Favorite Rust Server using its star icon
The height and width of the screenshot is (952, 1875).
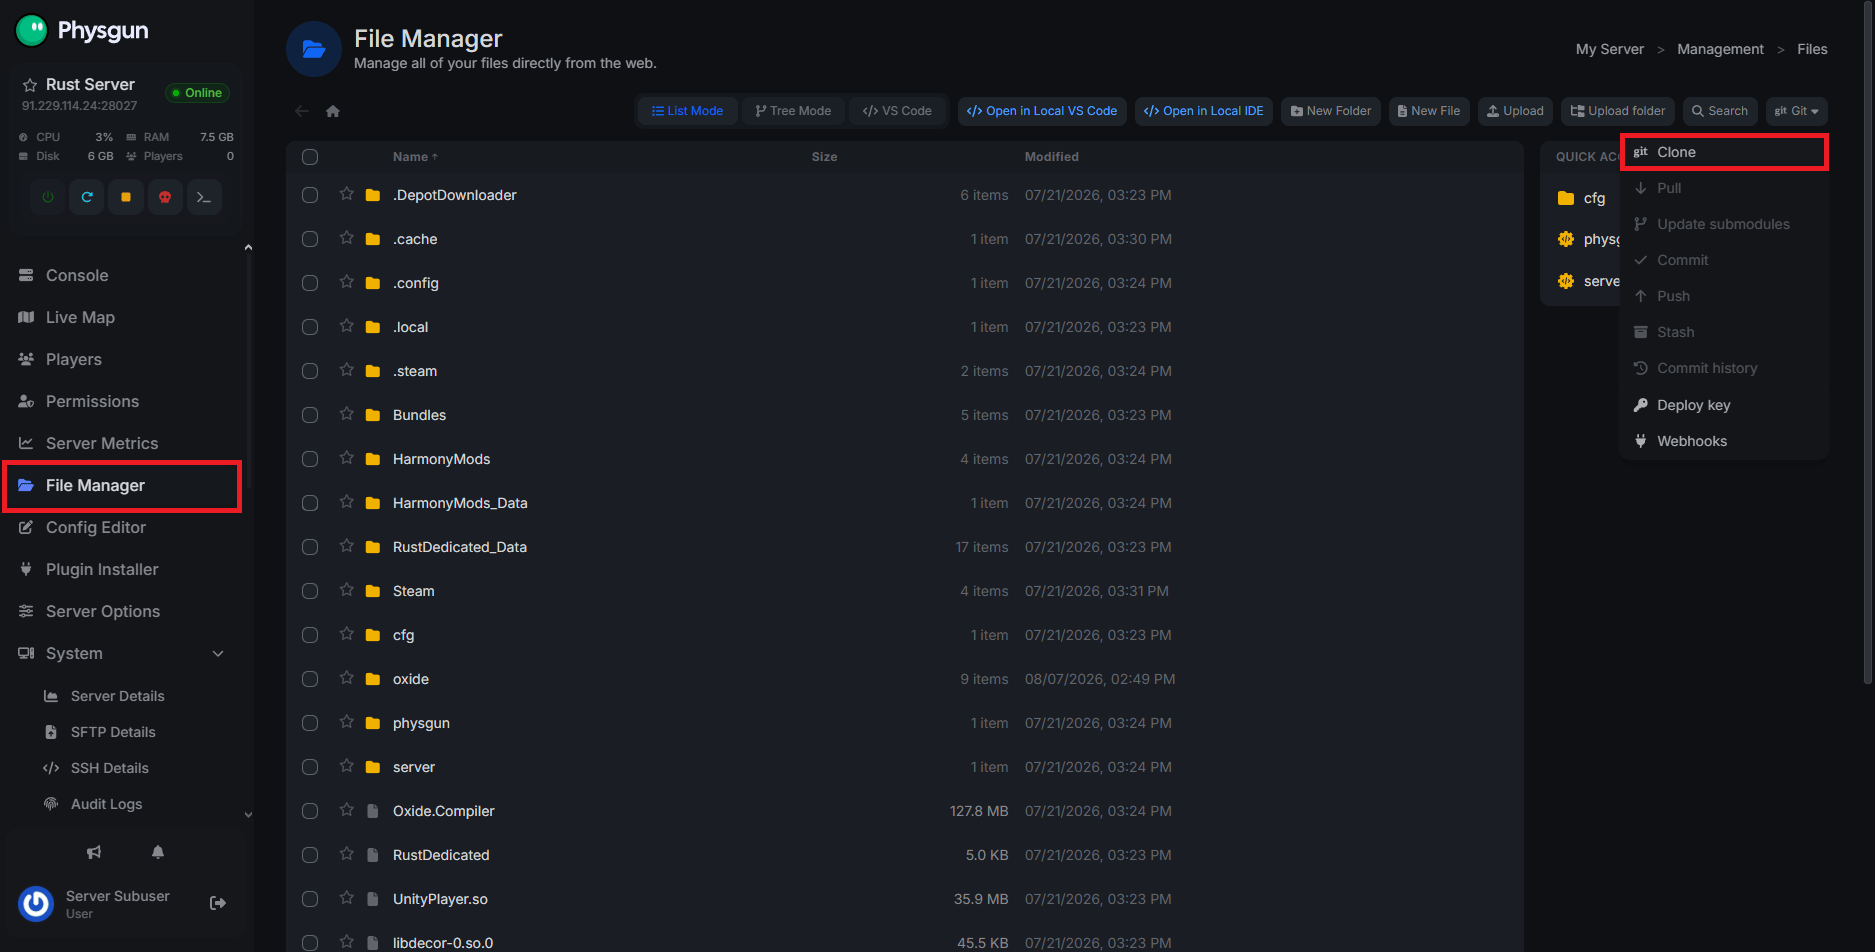[30, 85]
